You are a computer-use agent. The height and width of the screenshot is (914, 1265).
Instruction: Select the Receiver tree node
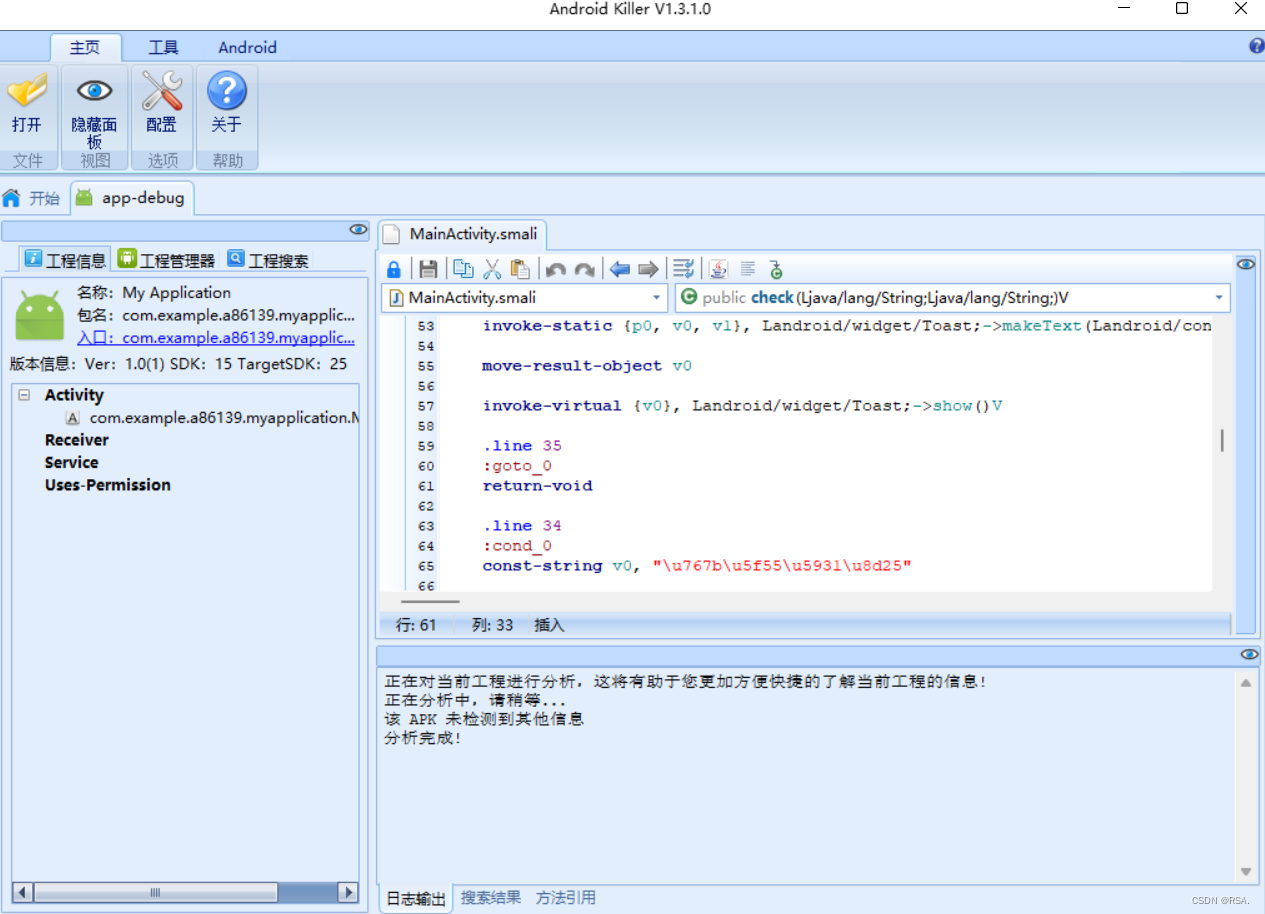pyautogui.click(x=77, y=440)
